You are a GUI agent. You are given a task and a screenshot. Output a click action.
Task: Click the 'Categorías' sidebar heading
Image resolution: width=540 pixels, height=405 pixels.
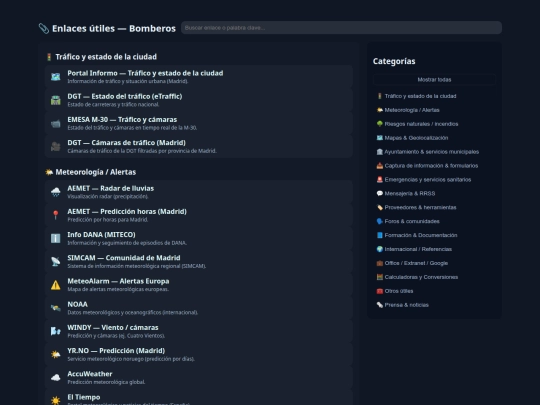394,61
